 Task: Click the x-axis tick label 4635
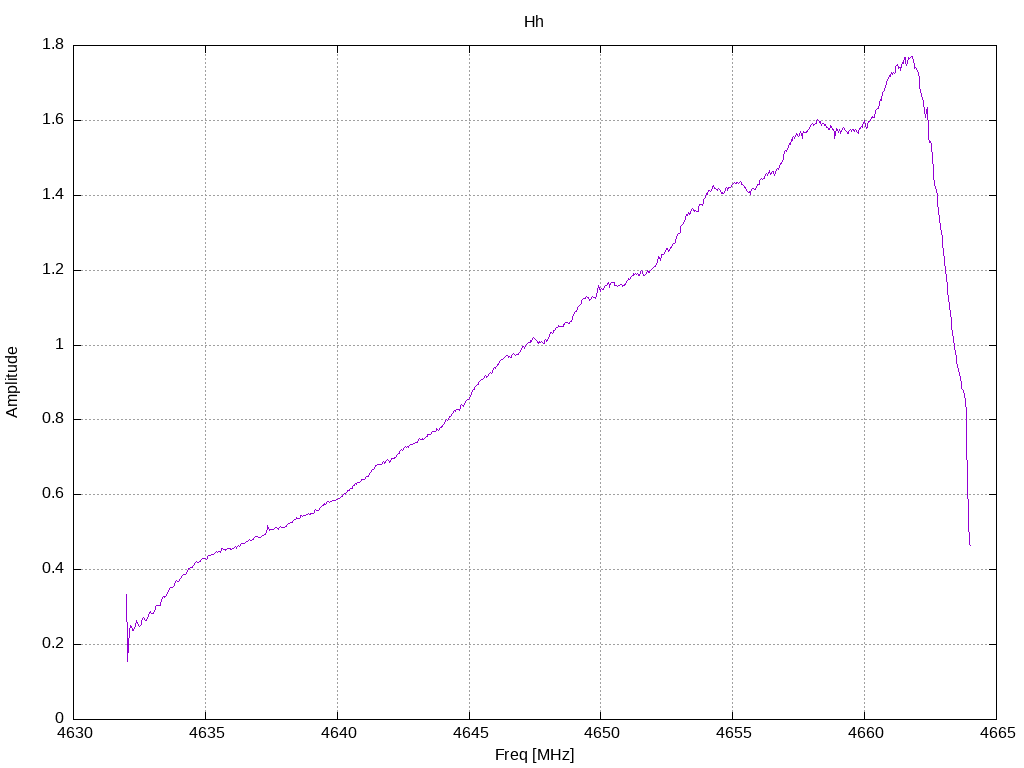pyautogui.click(x=206, y=733)
